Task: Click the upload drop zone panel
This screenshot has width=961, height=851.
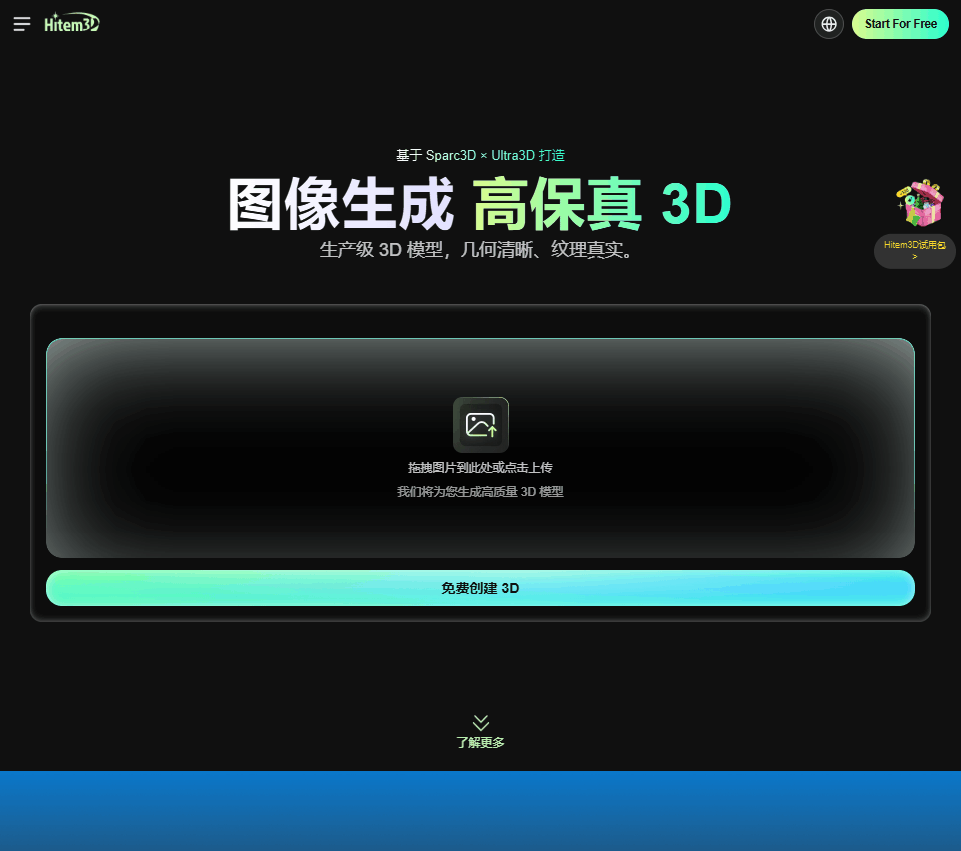Action: (x=480, y=447)
